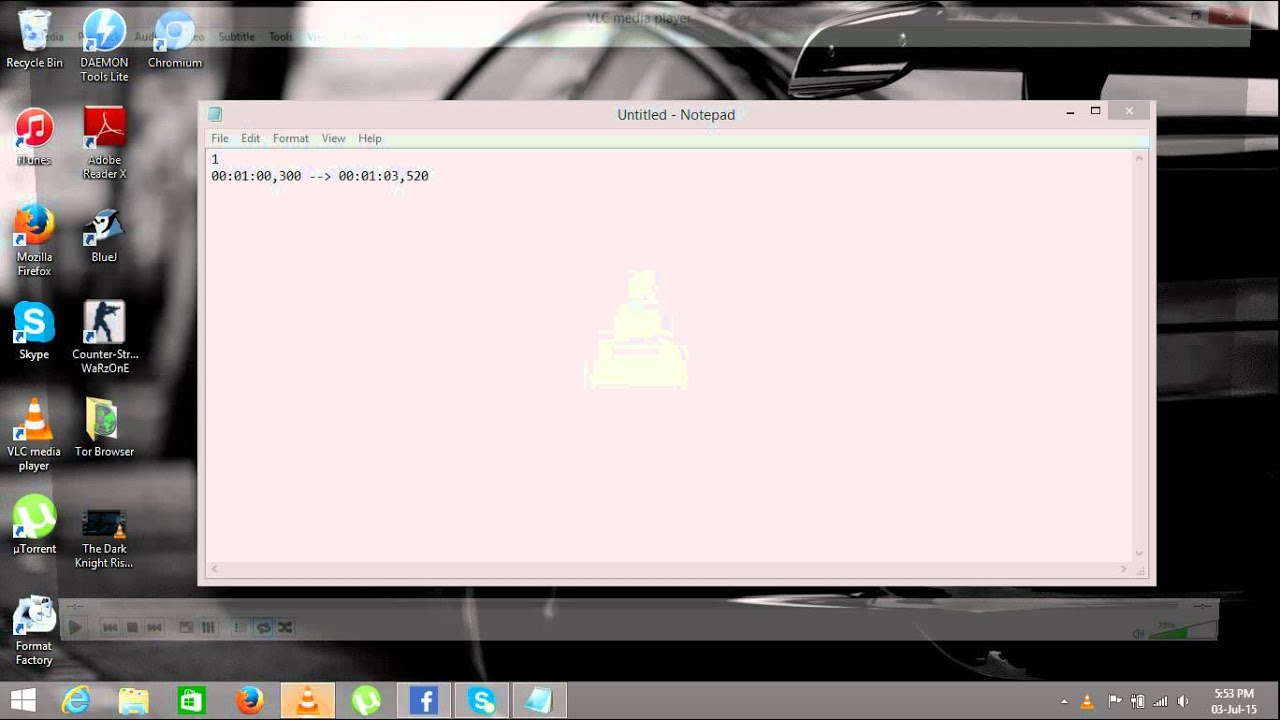Open the network signal tray icon
This screenshot has height=720, width=1280.
[x=1160, y=701]
